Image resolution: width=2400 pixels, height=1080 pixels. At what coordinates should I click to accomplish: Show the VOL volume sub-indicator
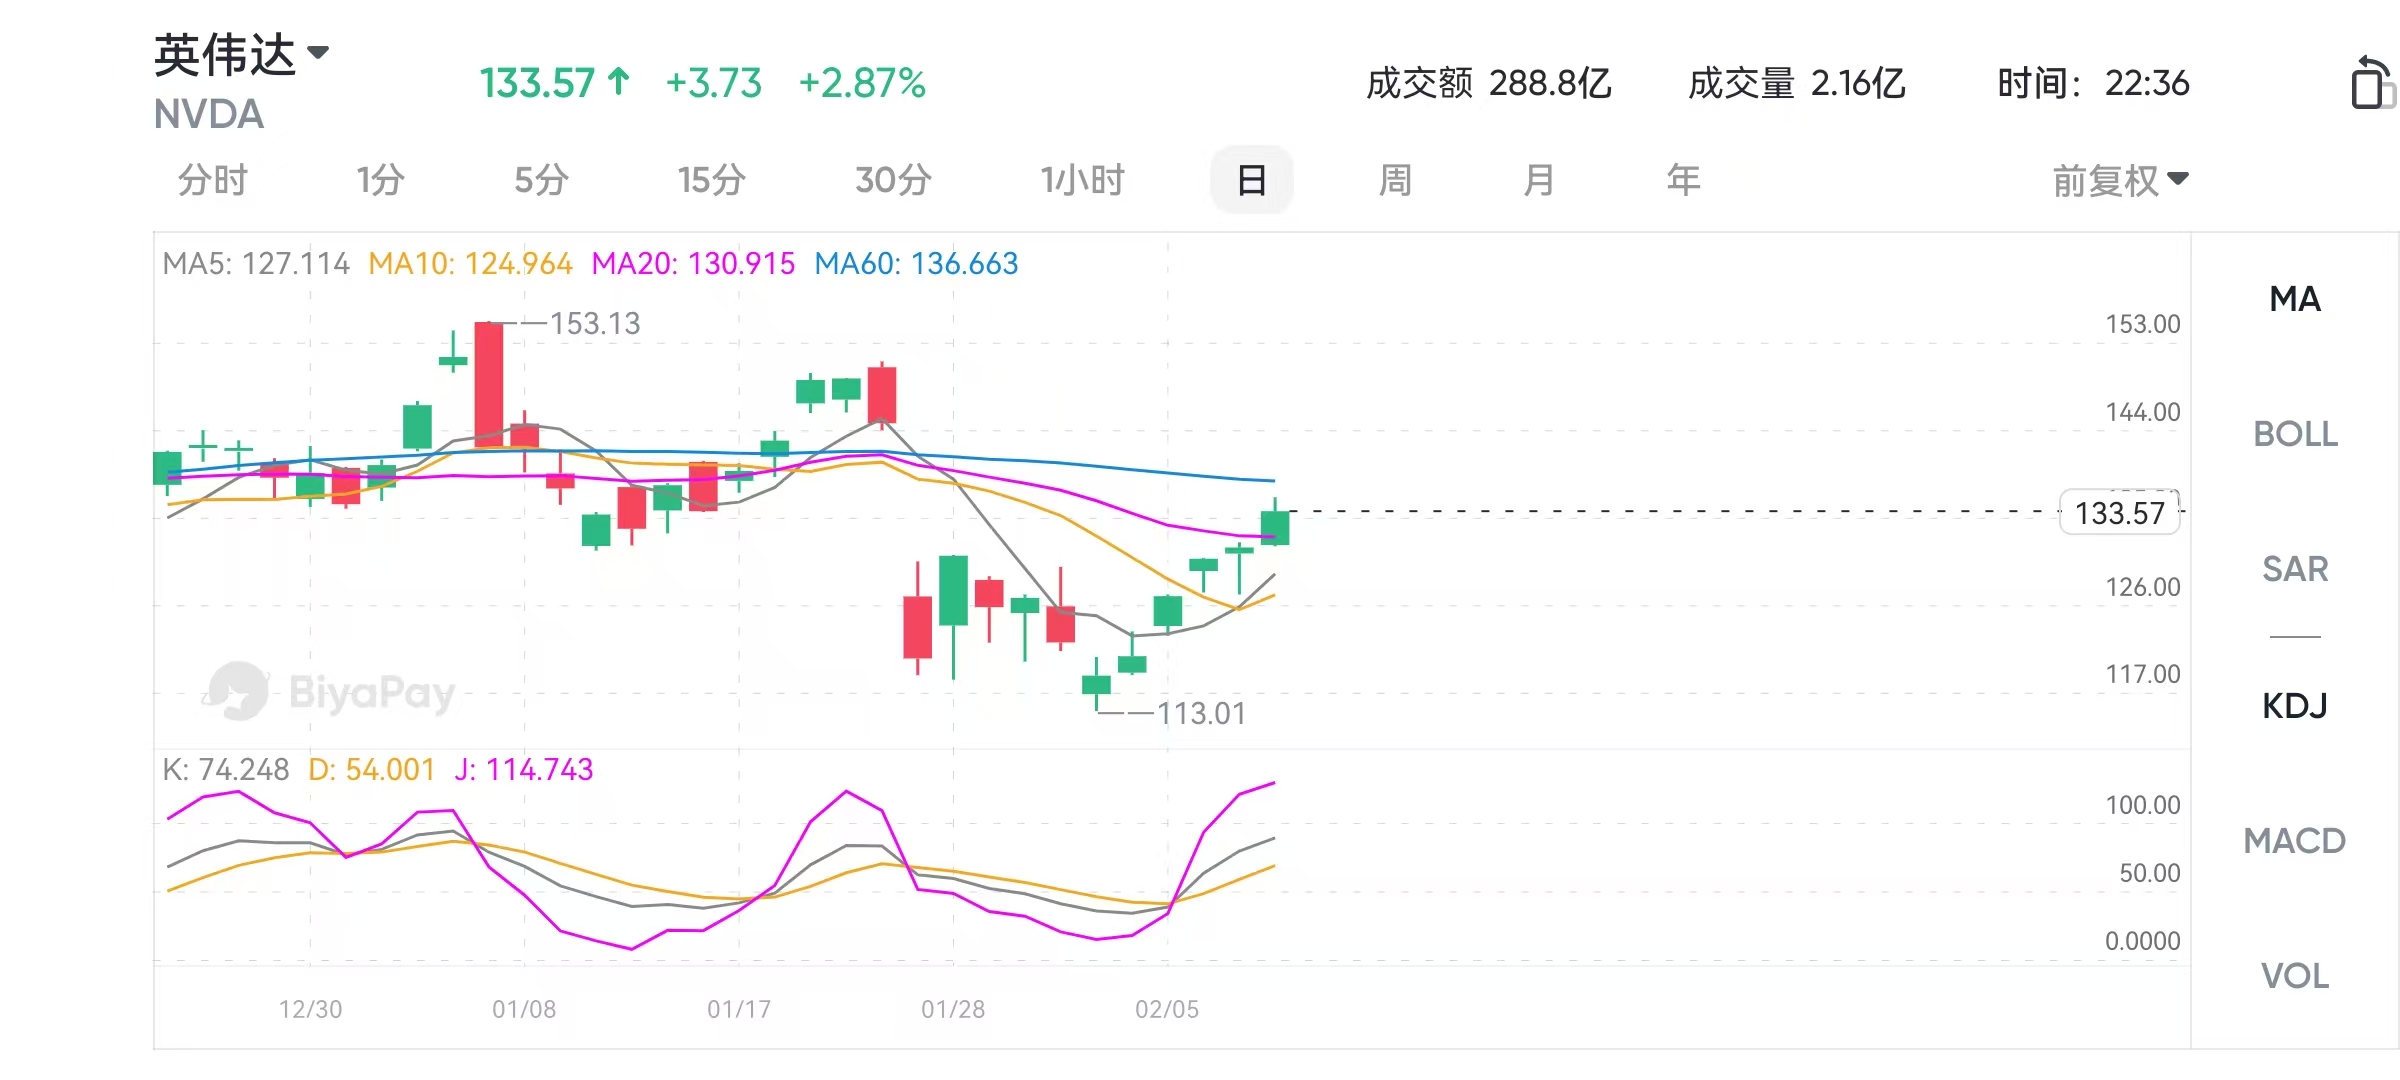pyautogui.click(x=2295, y=976)
